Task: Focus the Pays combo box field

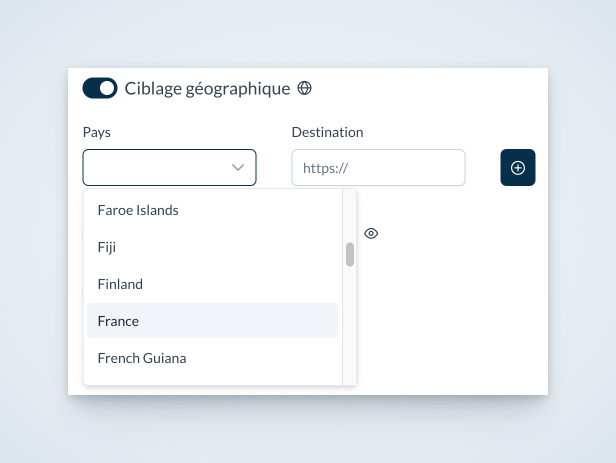Action: pos(169,167)
